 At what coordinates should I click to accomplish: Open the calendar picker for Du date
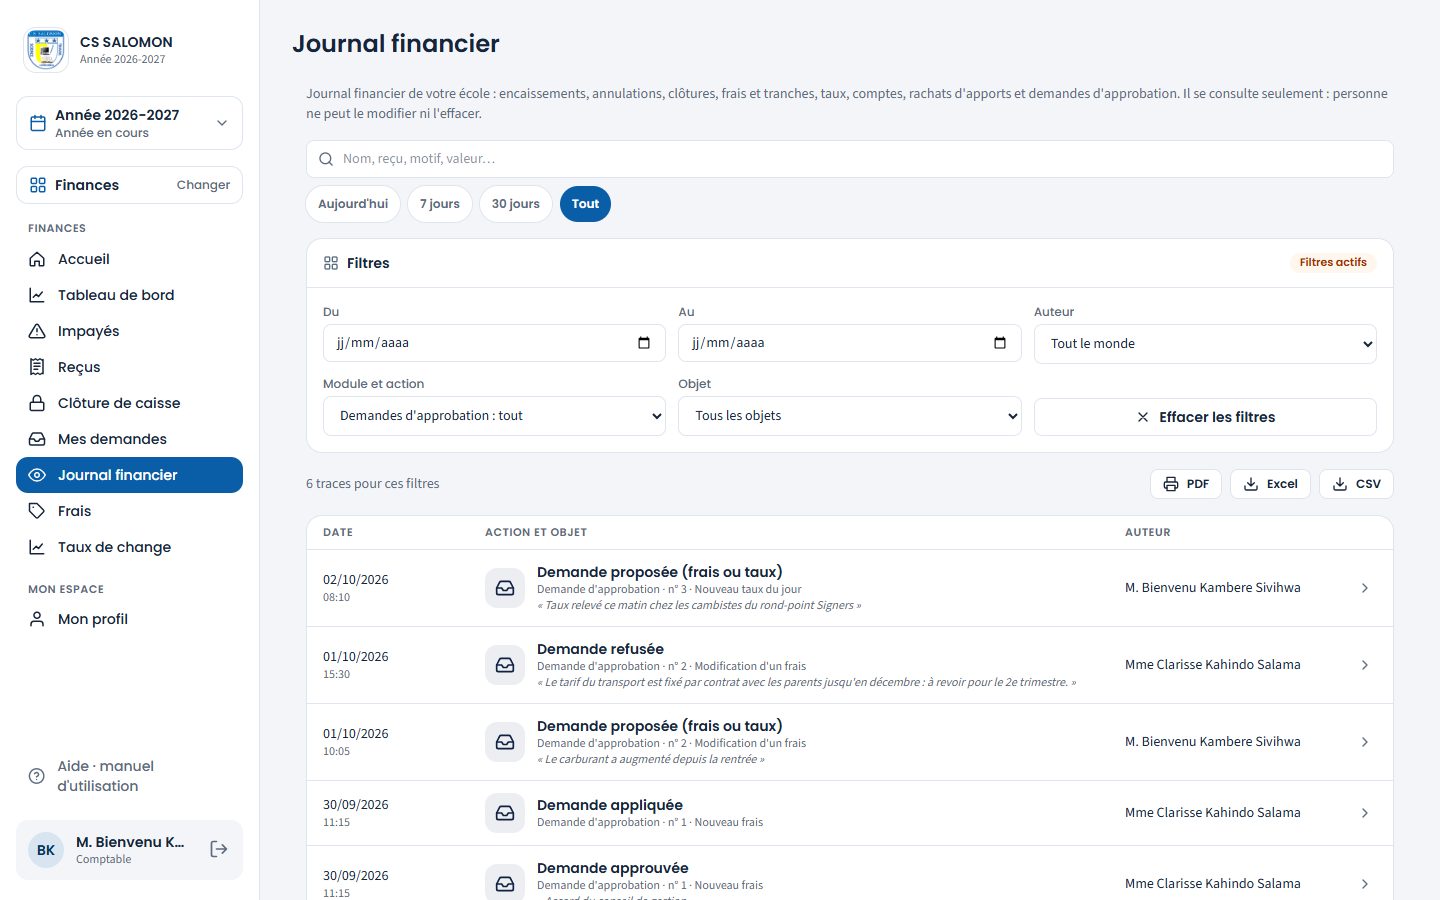(644, 343)
